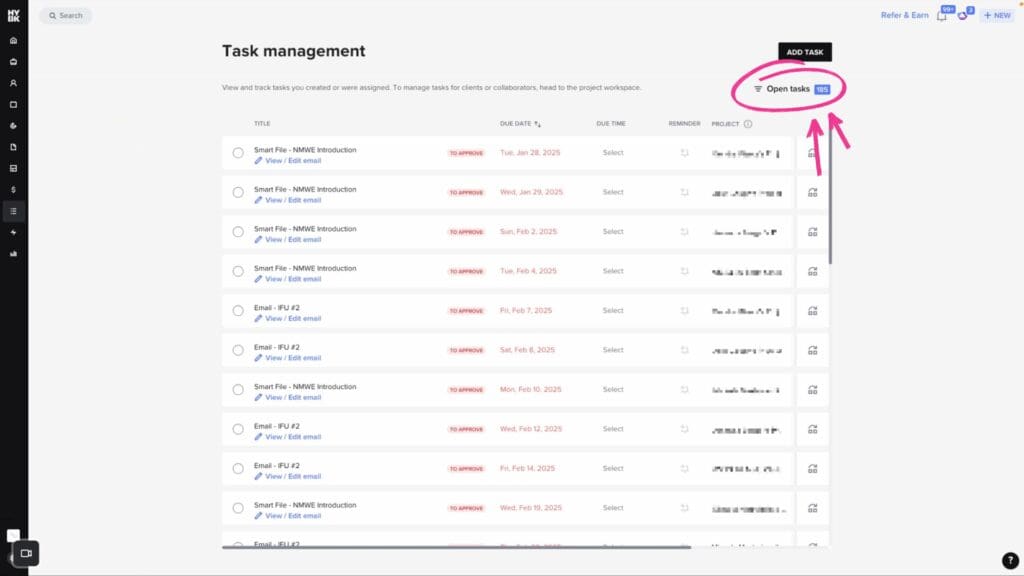Click the notifications icon showing 99+ badge

coord(942,15)
